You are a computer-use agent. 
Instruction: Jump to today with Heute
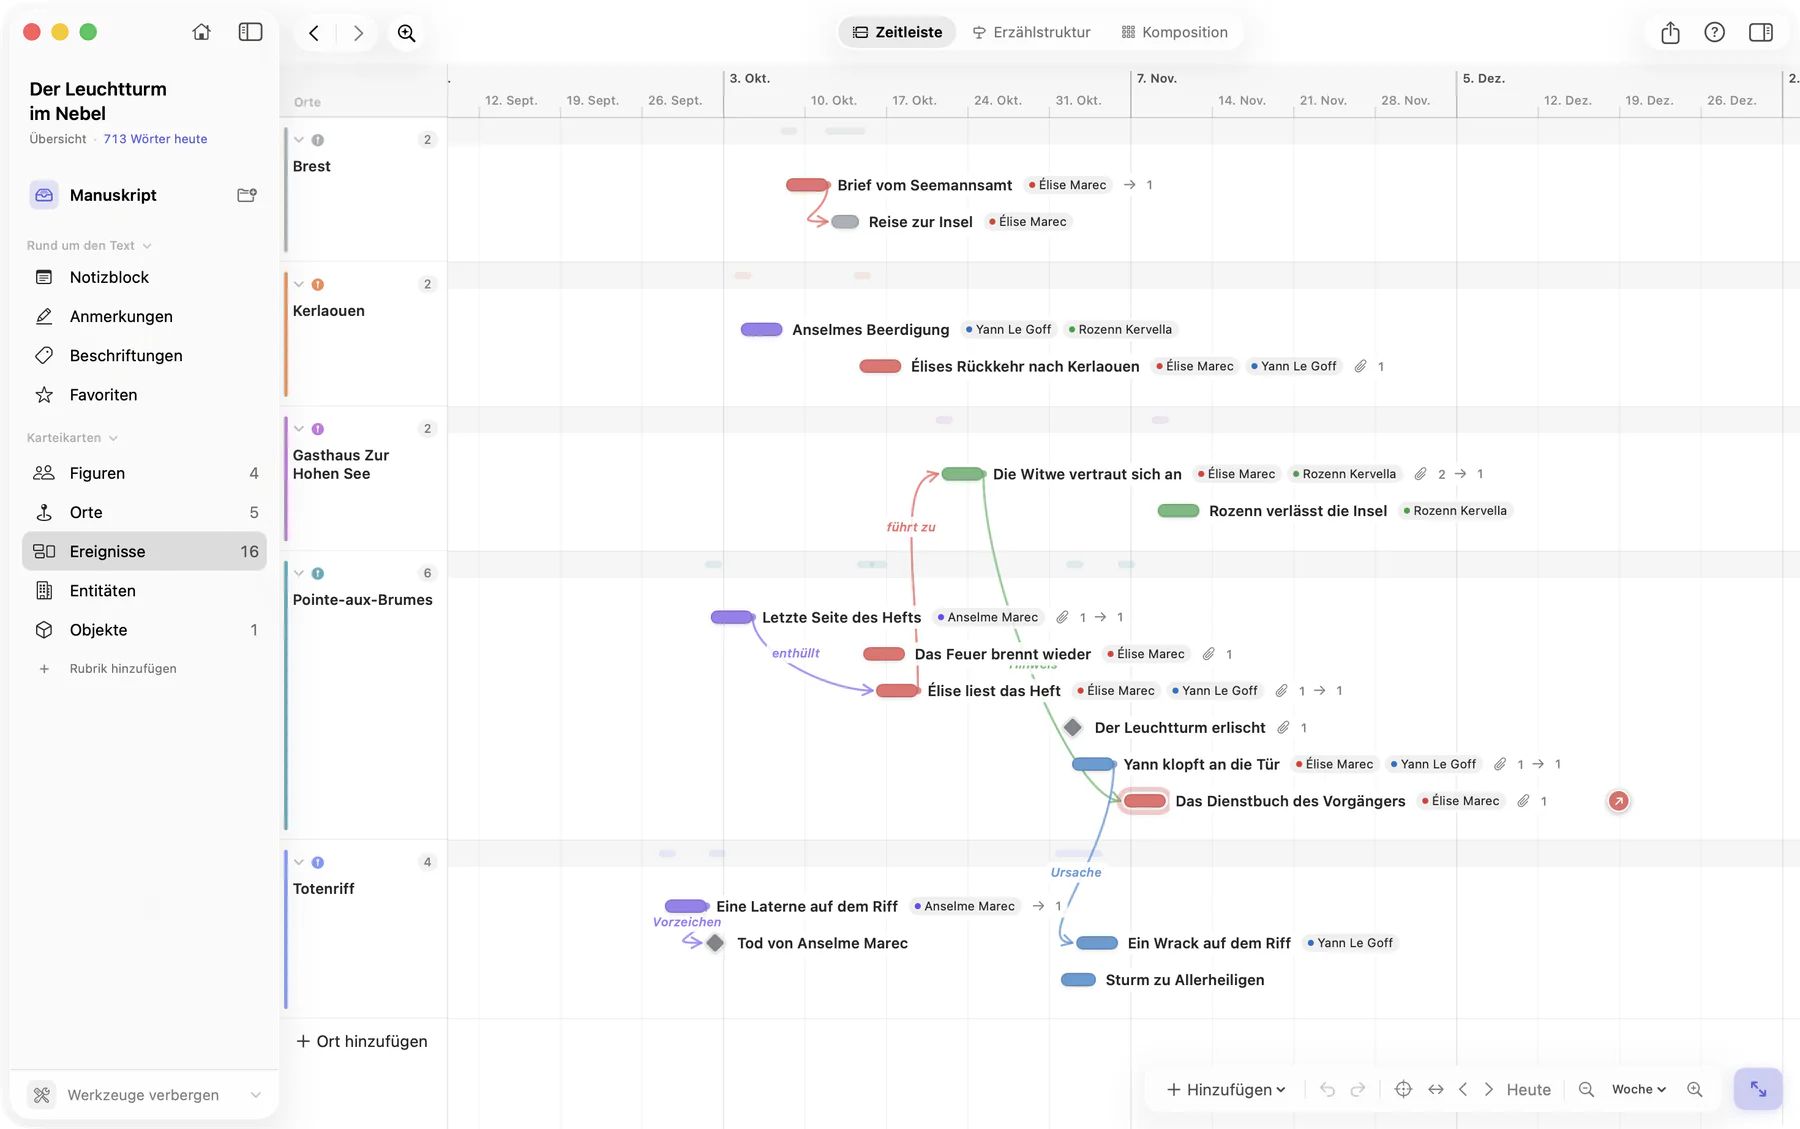[x=1529, y=1089]
